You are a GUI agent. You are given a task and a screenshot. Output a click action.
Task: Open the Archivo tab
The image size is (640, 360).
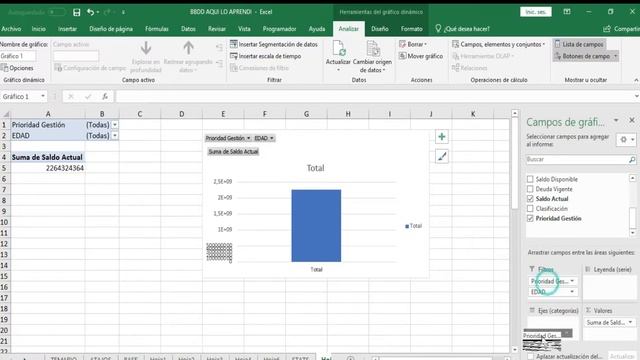tap(11, 29)
